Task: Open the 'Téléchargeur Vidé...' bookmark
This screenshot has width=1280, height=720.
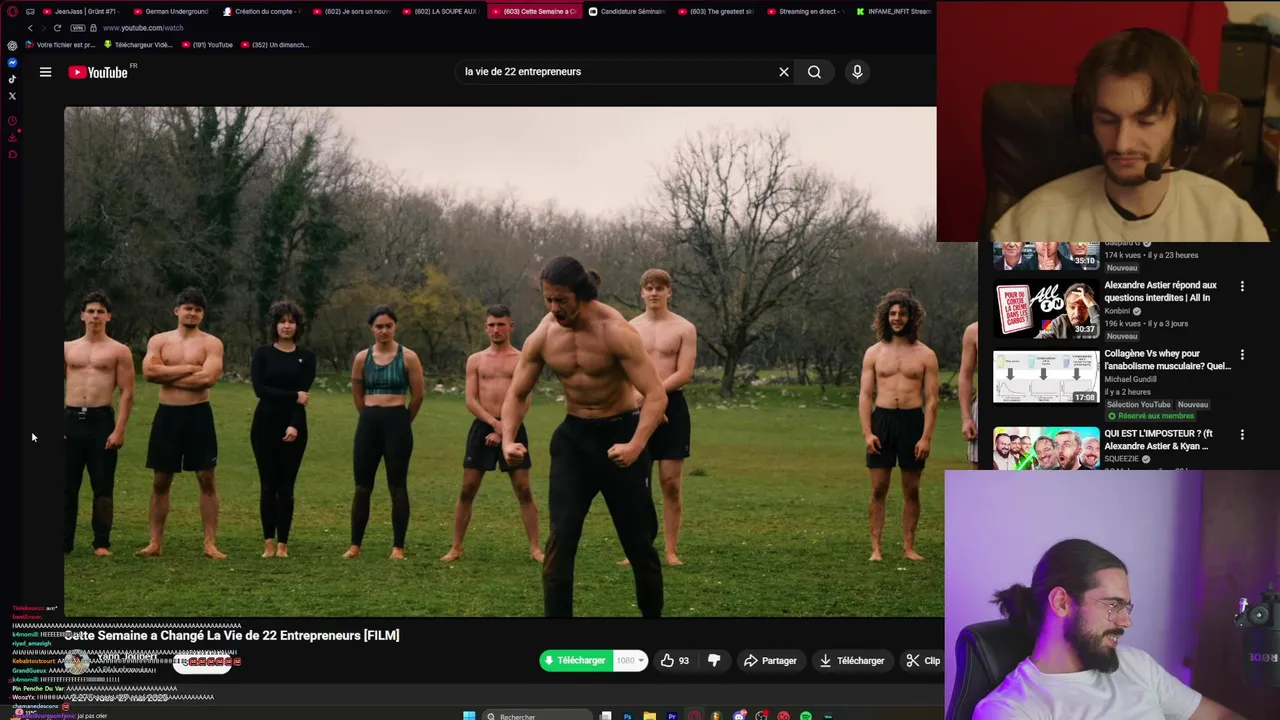Action: [137, 45]
